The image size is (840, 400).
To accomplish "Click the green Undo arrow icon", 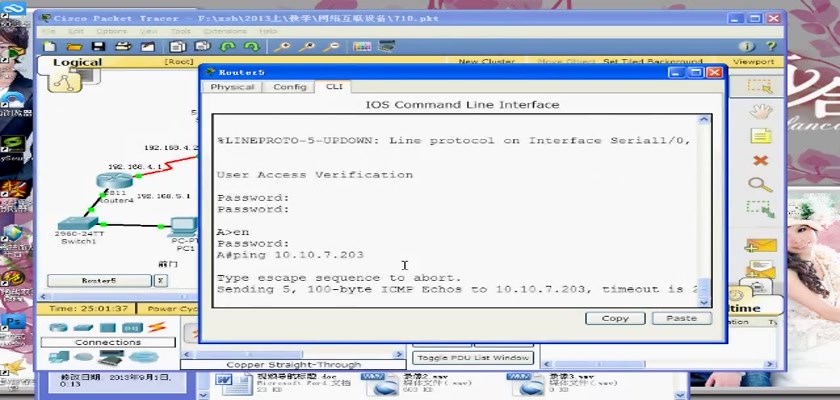I will pyautogui.click(x=228, y=47).
